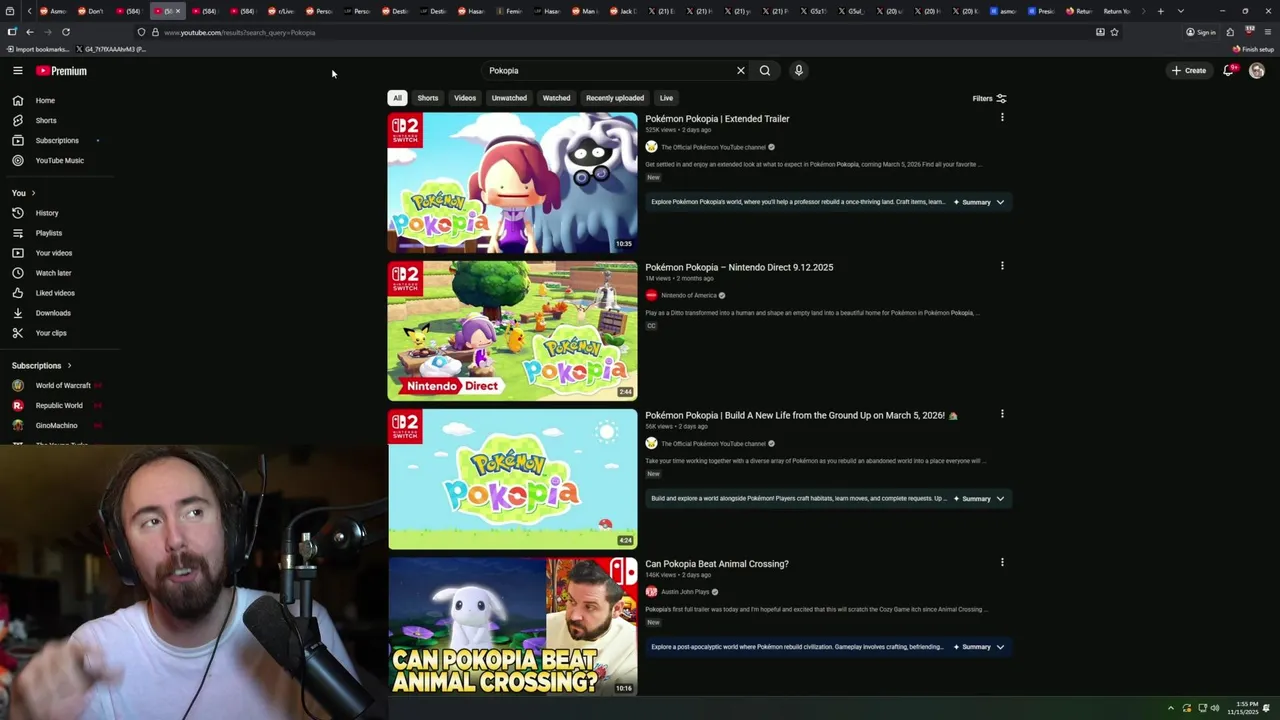Select the All filter chip

pyautogui.click(x=397, y=98)
